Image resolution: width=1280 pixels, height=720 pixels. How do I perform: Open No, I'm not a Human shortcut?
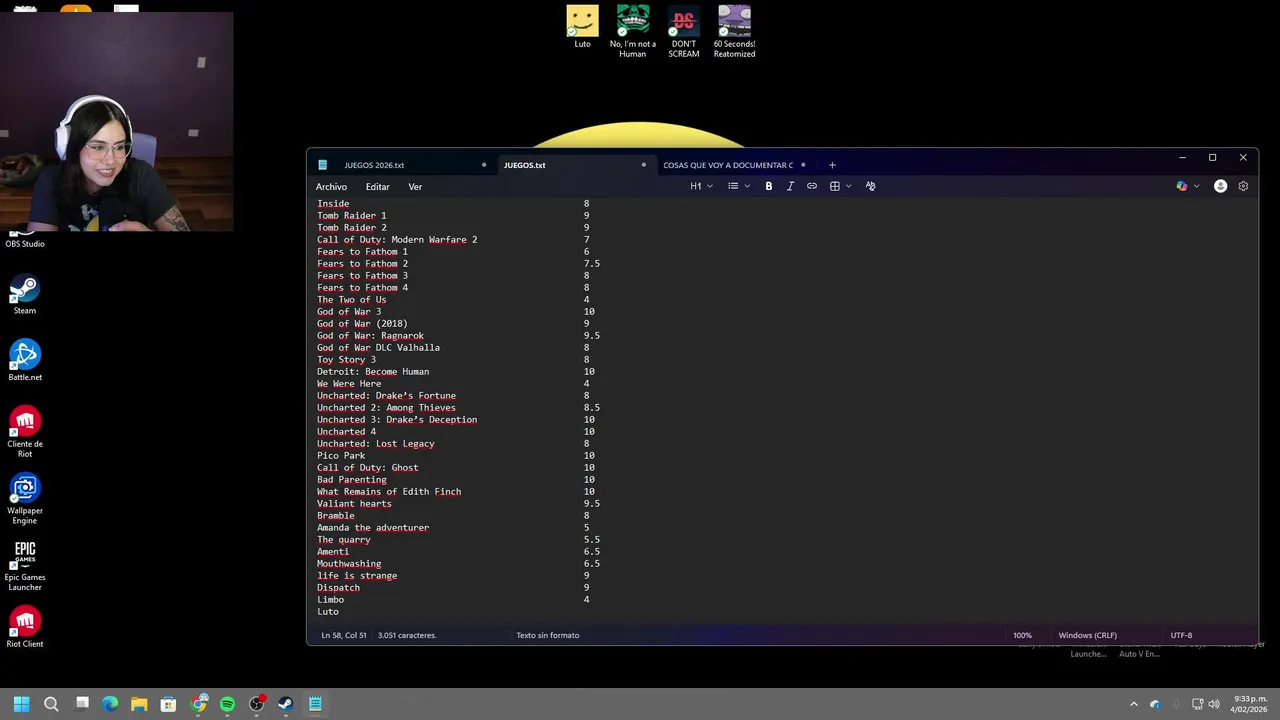633,31
